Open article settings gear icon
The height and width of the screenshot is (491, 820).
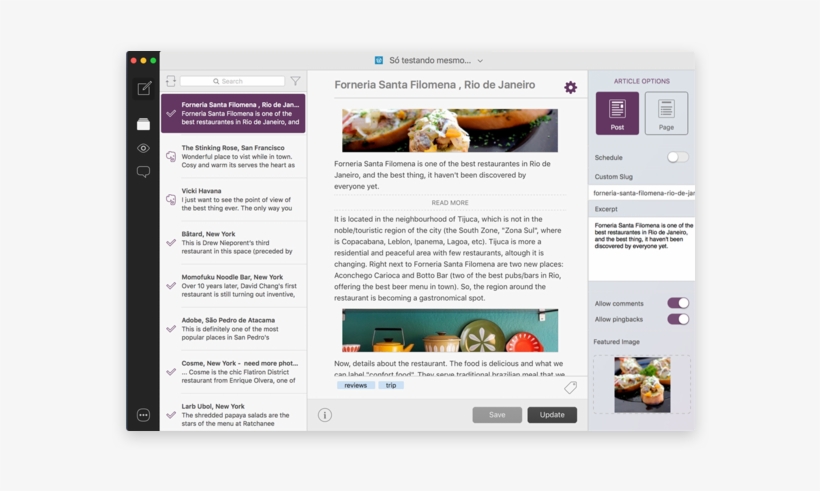coord(571,87)
